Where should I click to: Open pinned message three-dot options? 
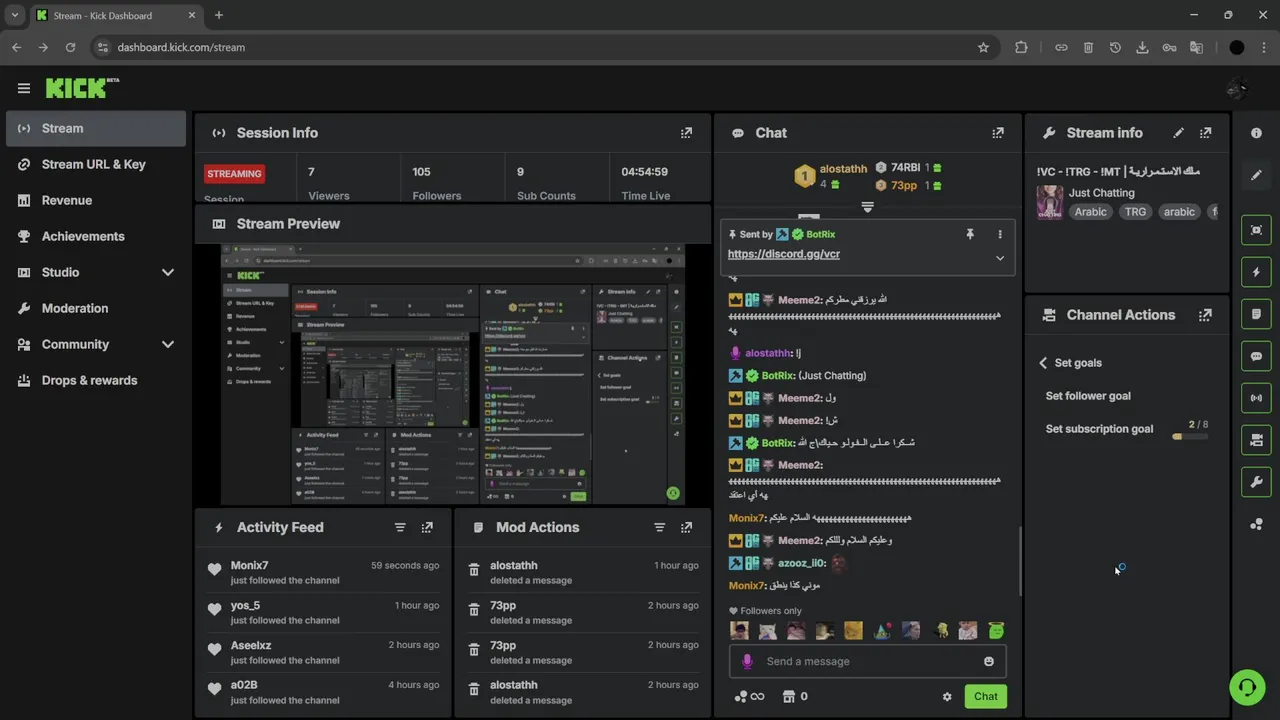pos(999,234)
